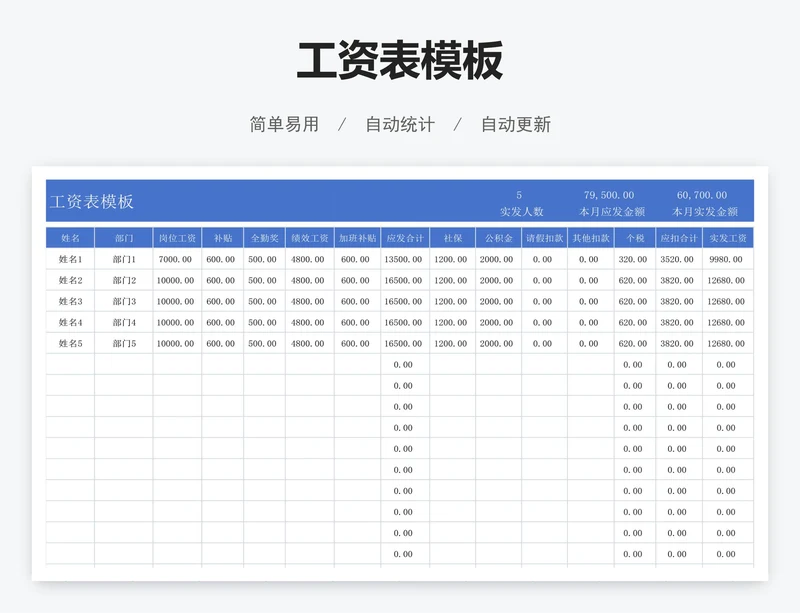Viewport: 800px width, 613px height.
Task: Click the 13500.00 应发合计 cell
Action: click(x=405, y=259)
